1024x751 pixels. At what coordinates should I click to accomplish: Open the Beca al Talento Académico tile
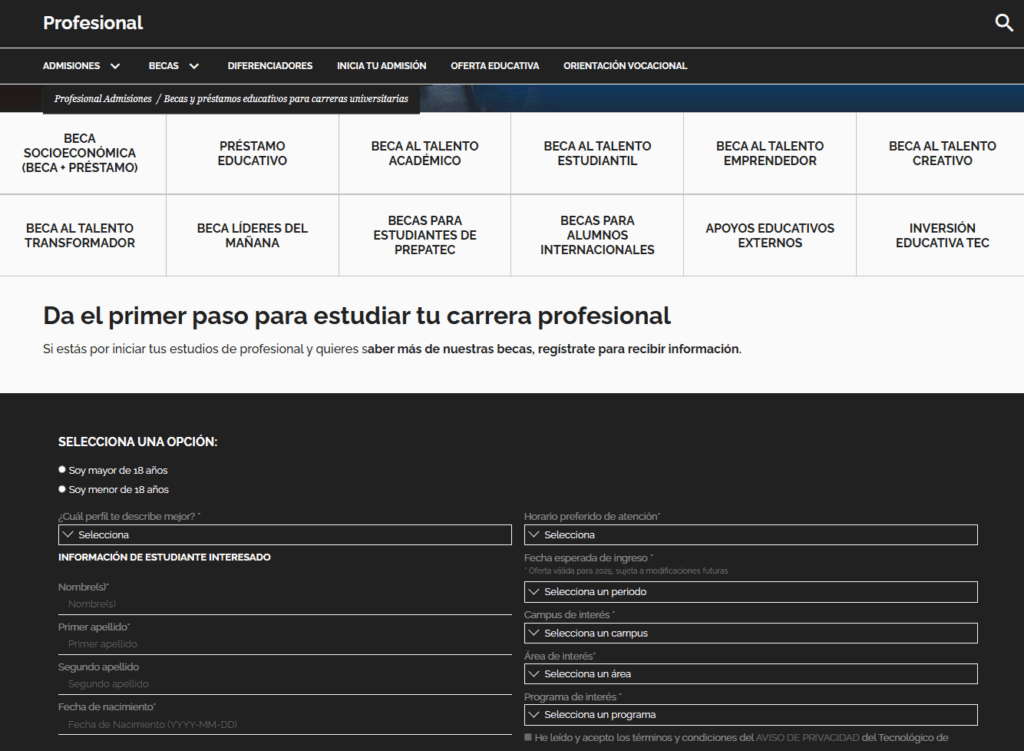coord(425,154)
